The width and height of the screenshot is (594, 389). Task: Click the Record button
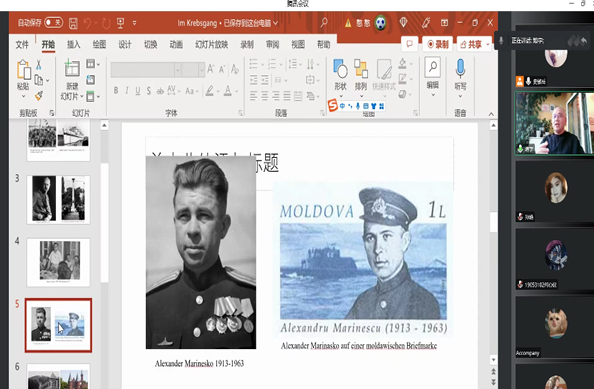[x=437, y=44]
